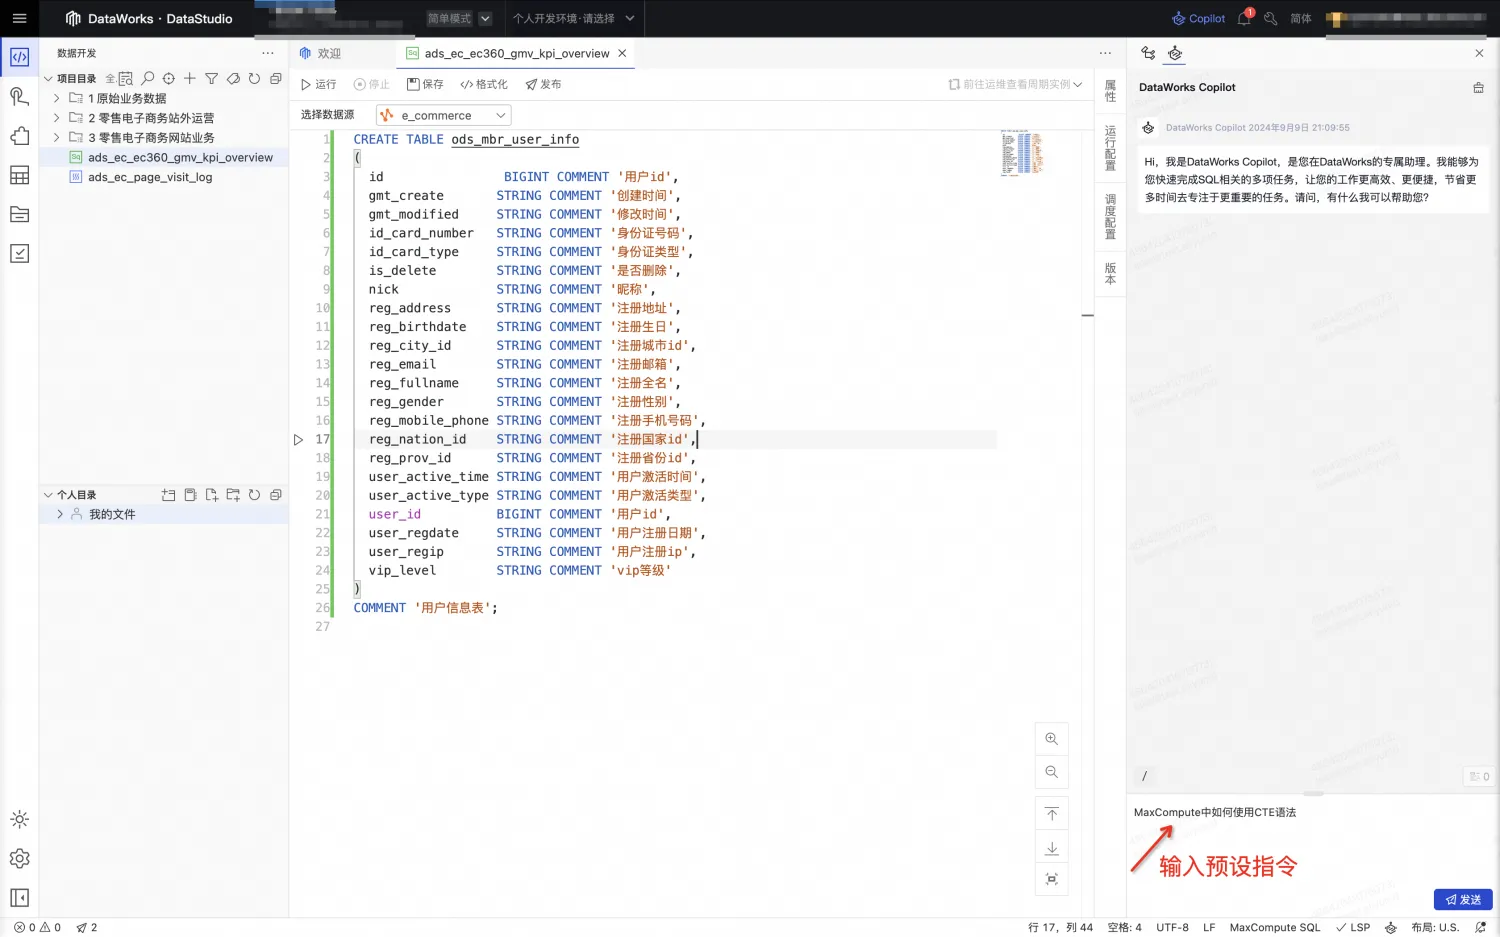Viewport: 1500px width, 937px height.
Task: Switch to ads_ec_ec360_gmv_kpi_overview editor tab
Action: point(516,53)
